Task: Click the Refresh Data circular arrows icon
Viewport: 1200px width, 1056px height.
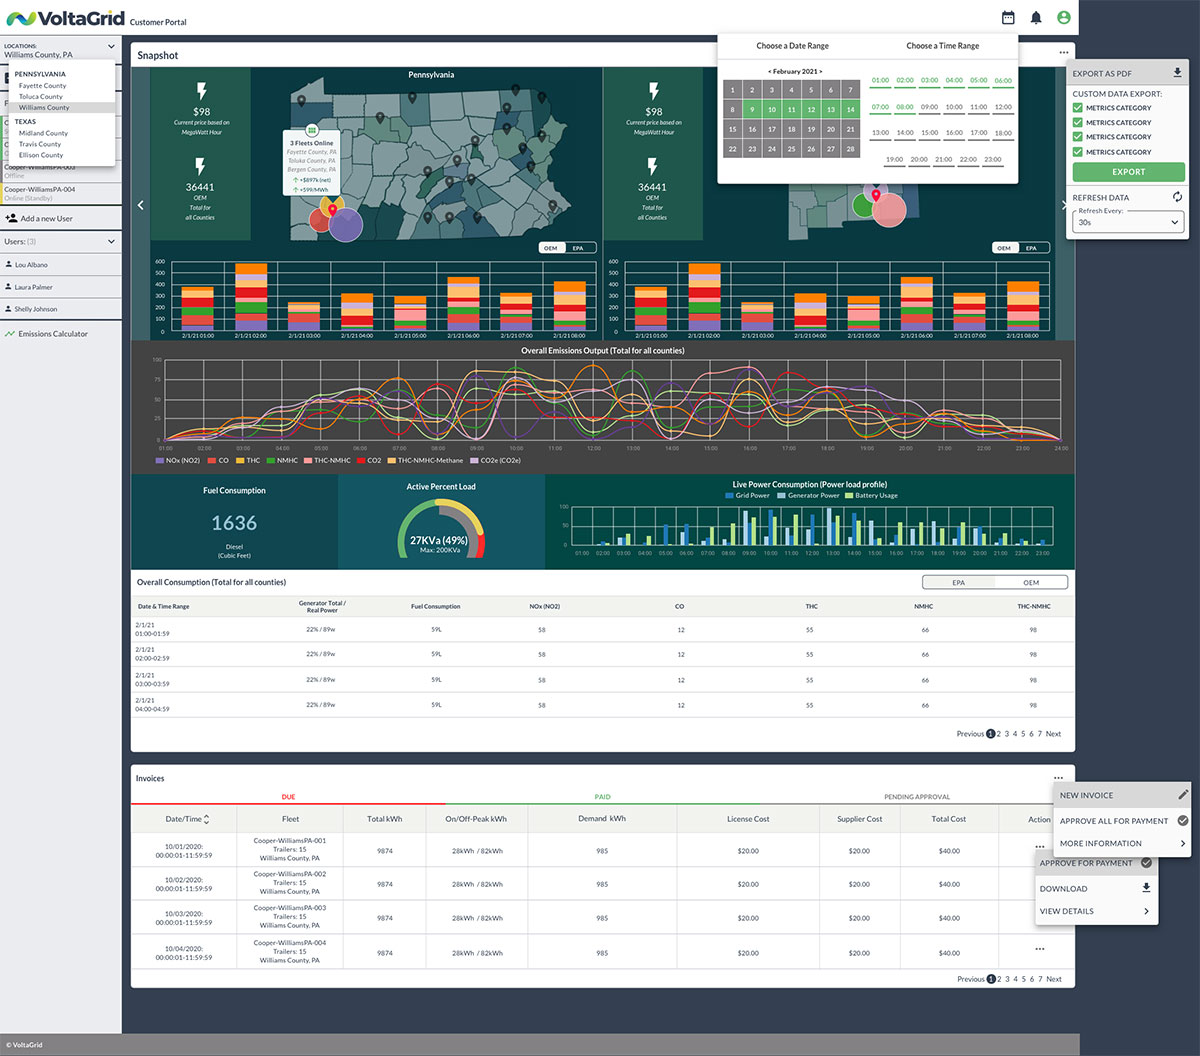Action: 1177,197
